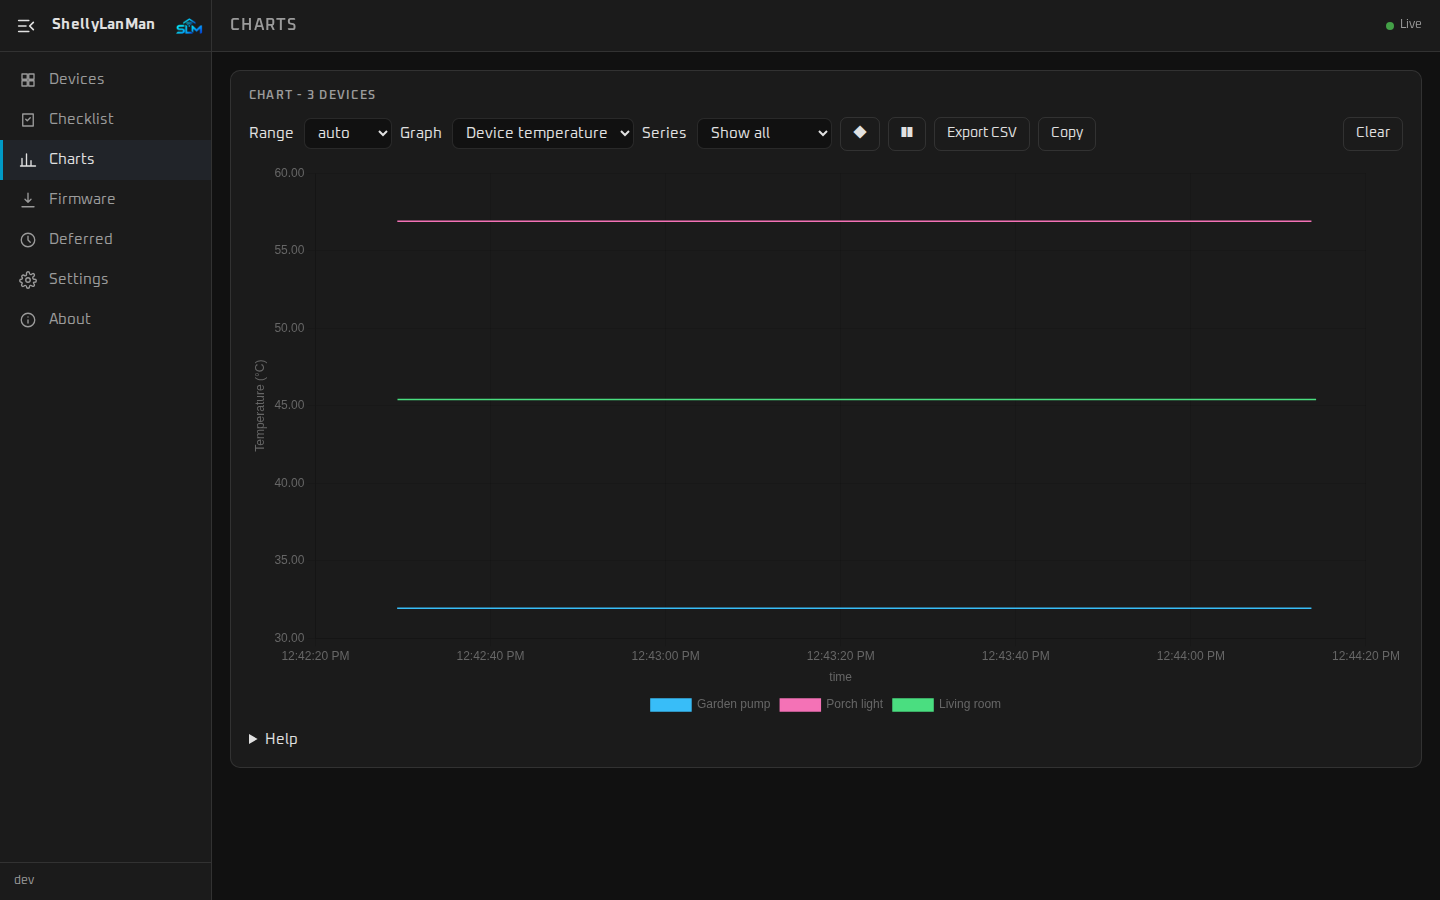Click the blue Garden pump temperature line
Viewport: 1440px width, 900px height.
854,608
